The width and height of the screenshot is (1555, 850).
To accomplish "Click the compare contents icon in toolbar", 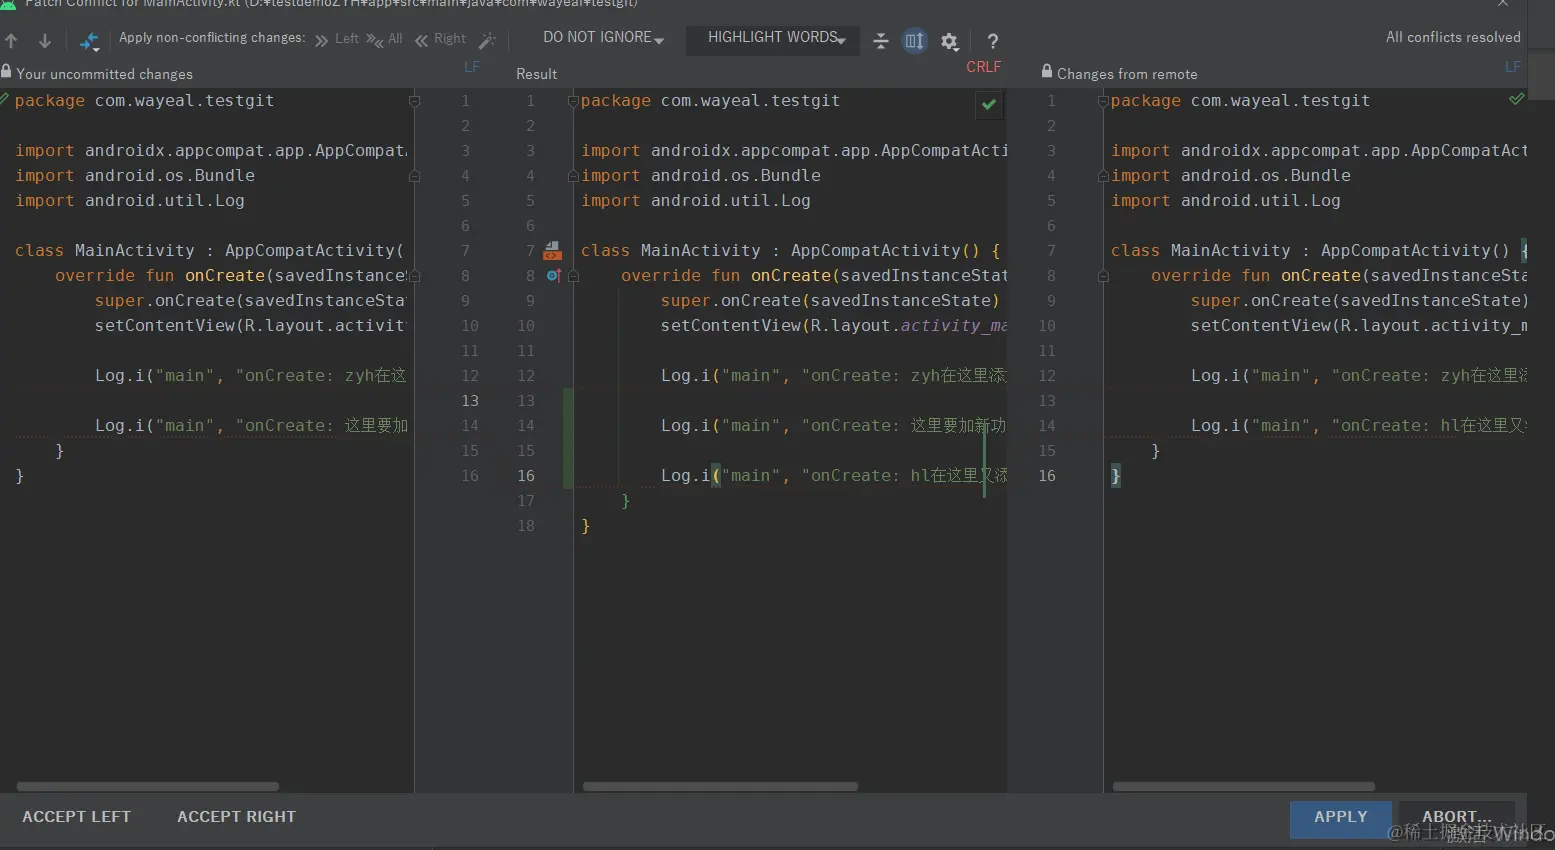I will pos(89,41).
